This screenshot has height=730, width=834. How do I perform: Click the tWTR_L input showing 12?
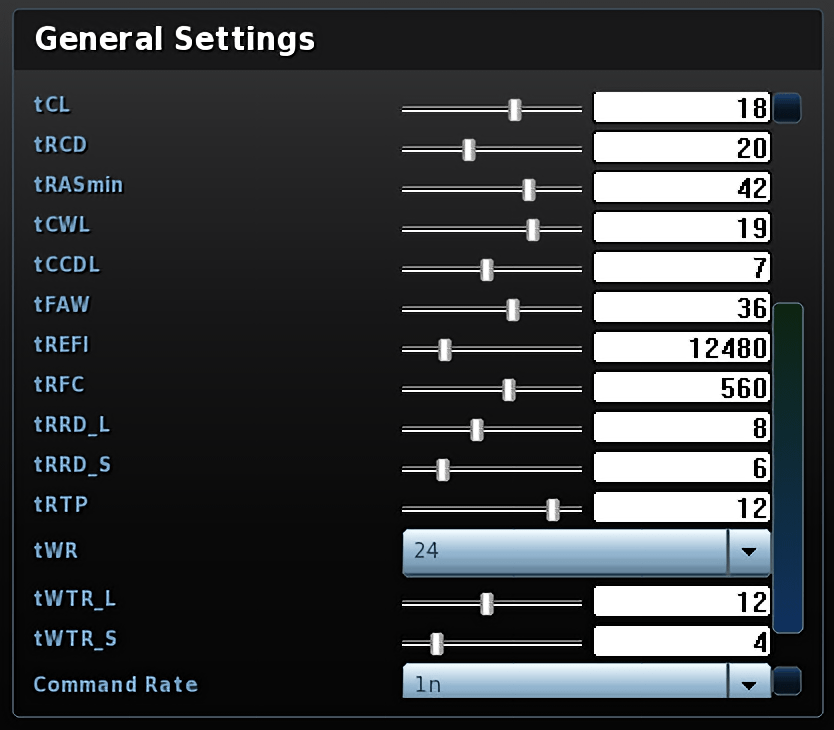pyautogui.click(x=682, y=601)
